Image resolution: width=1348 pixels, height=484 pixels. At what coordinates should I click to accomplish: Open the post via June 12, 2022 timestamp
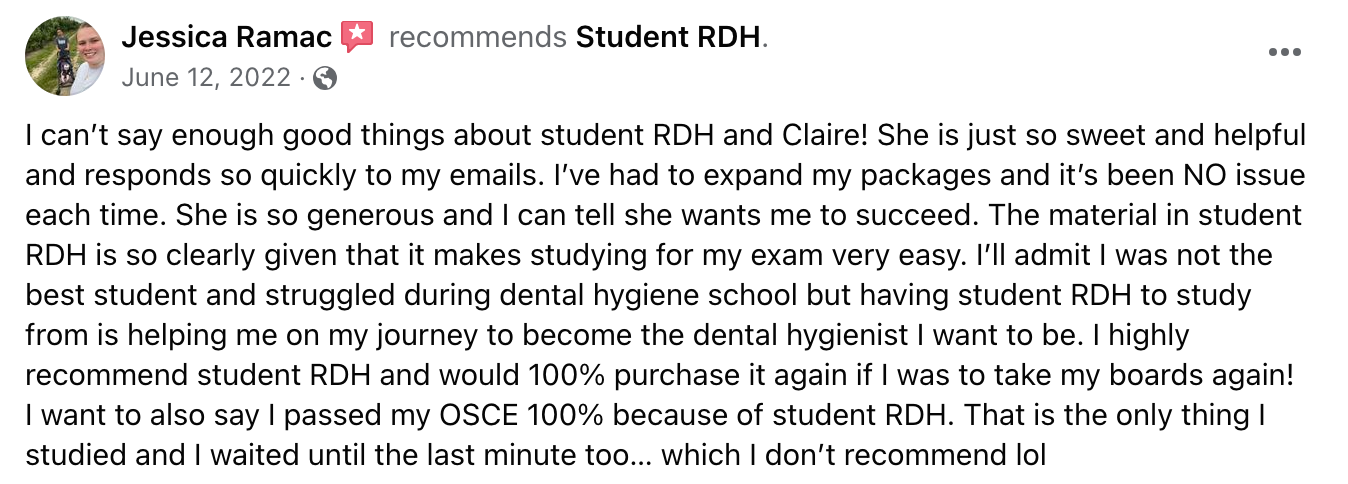click(206, 78)
